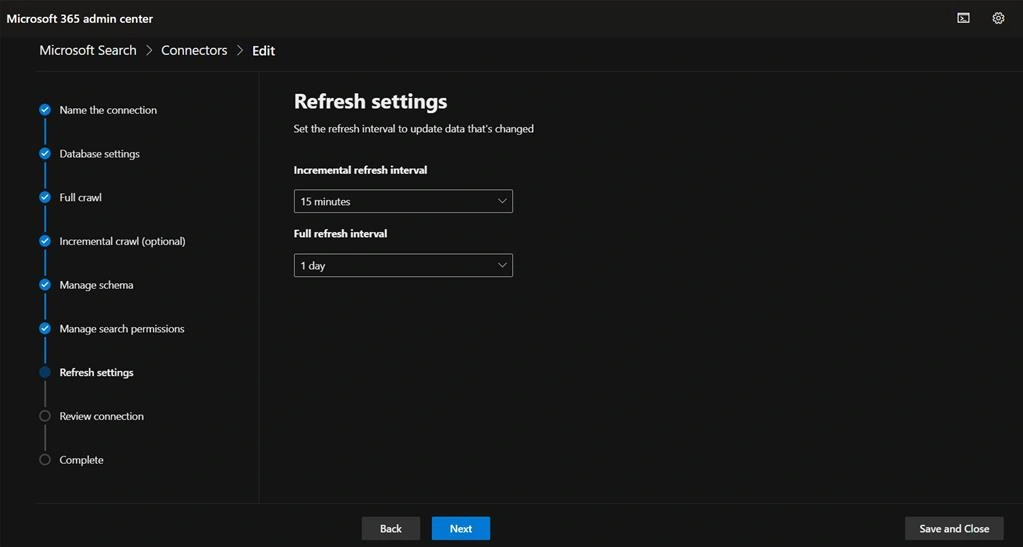
Task: Select the Review connection step label
Action: (101, 416)
